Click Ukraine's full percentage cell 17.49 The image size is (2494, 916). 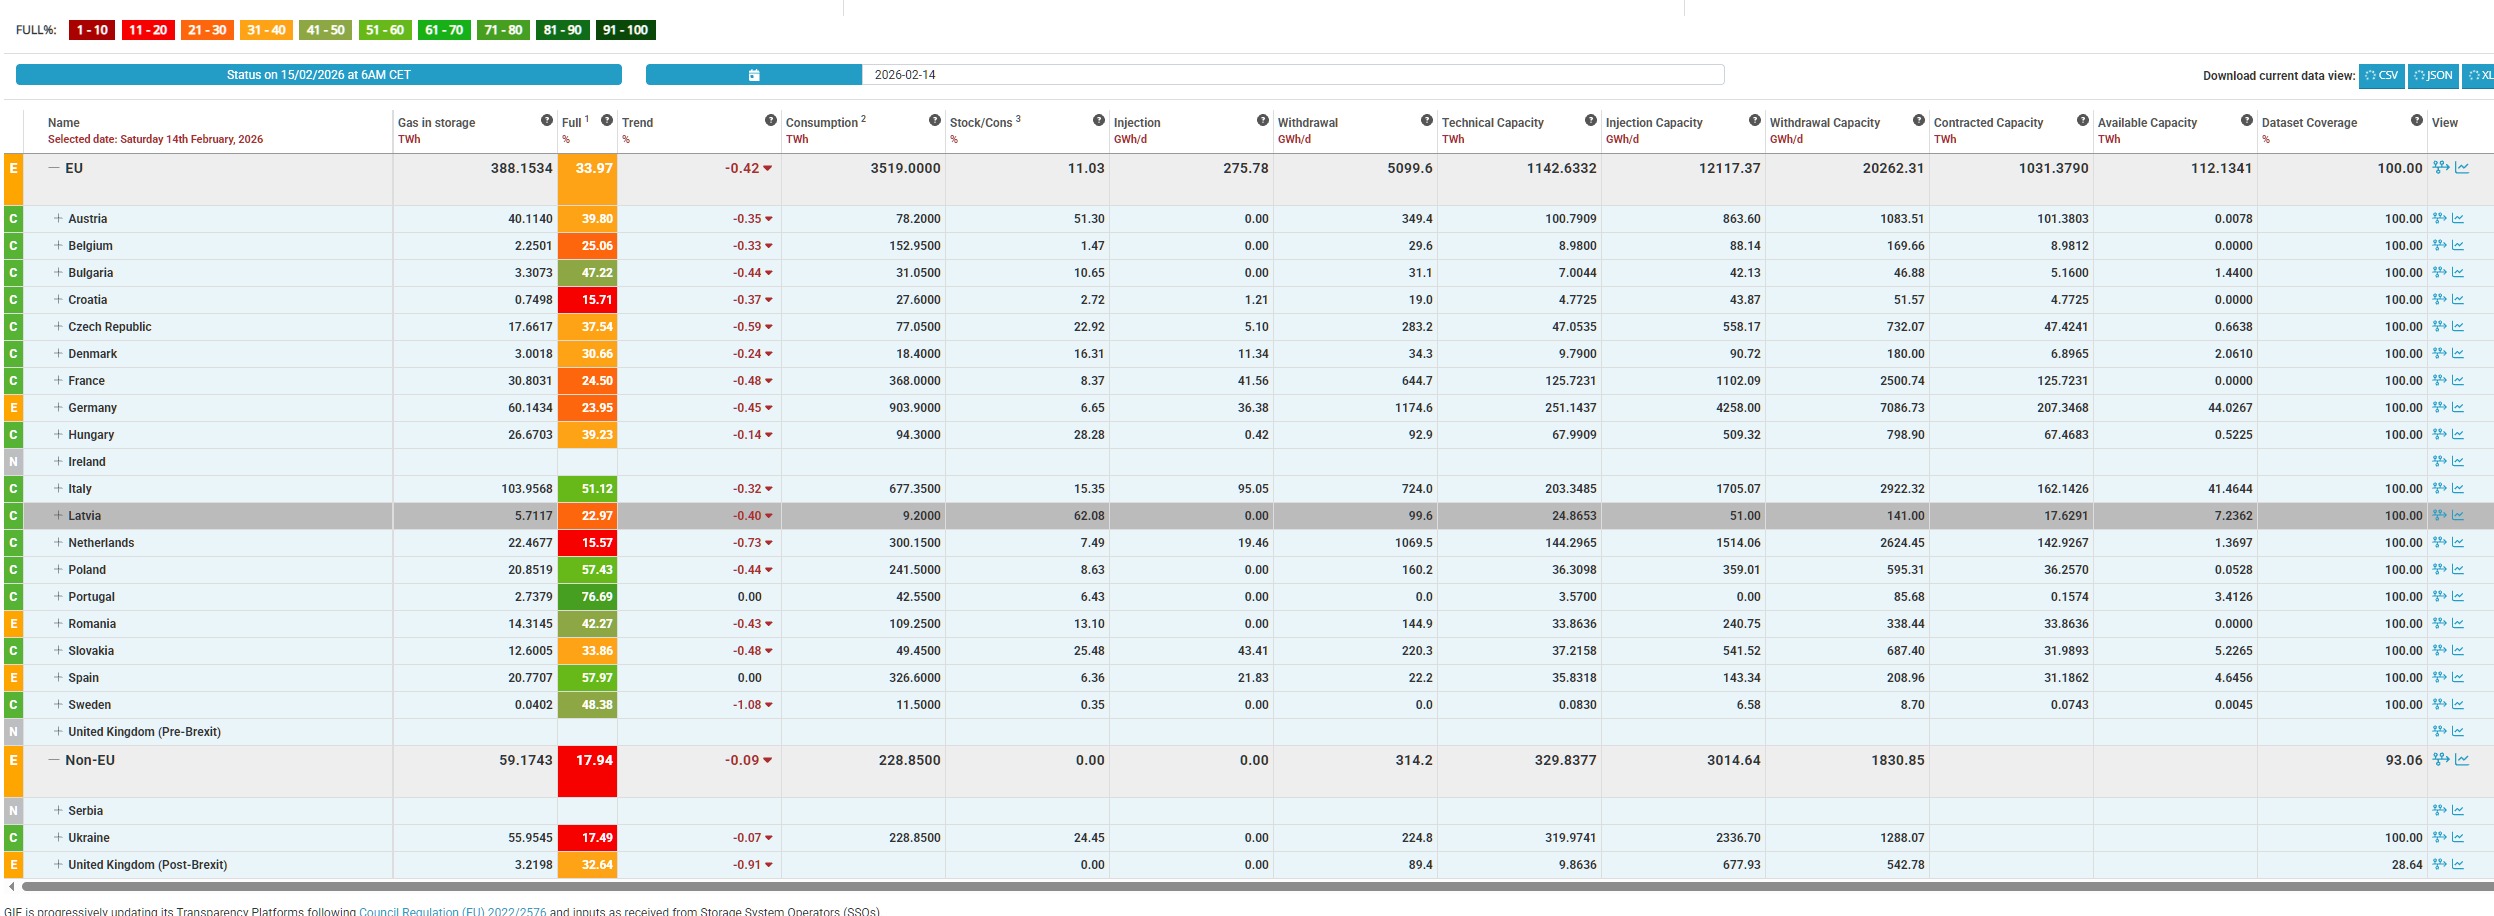coord(587,838)
